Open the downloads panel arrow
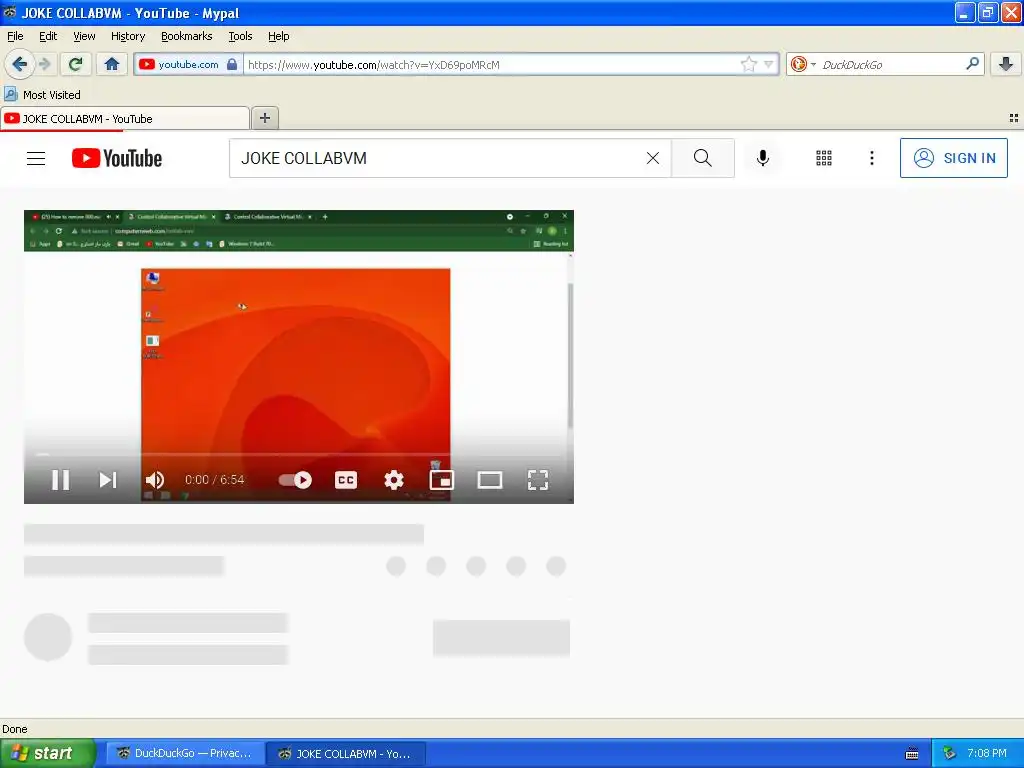Screen dimensions: 1024x768 (1006, 64)
